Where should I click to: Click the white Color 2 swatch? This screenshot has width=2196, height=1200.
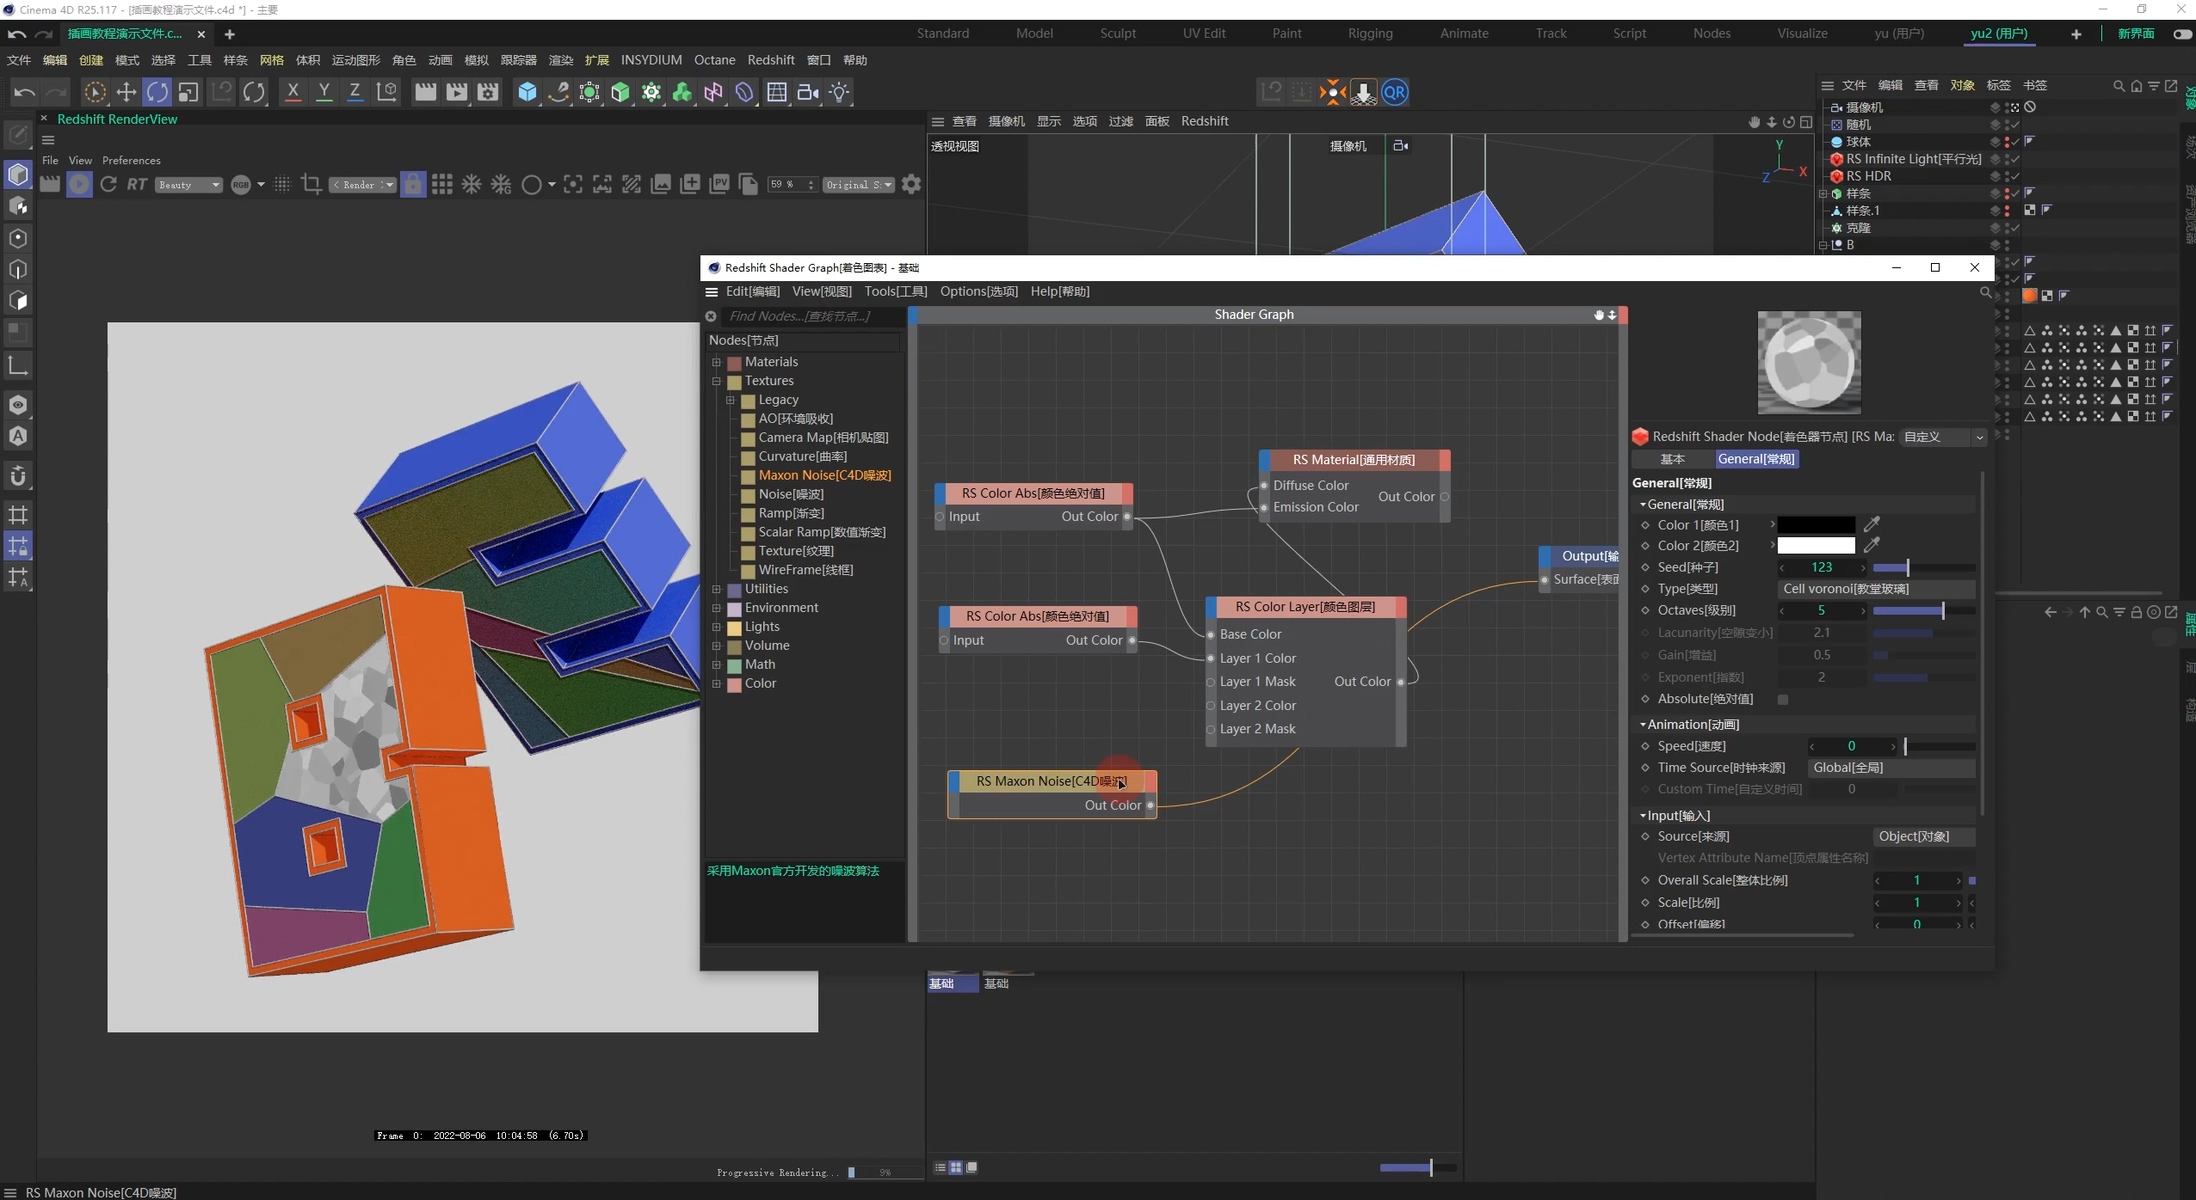coord(1816,545)
